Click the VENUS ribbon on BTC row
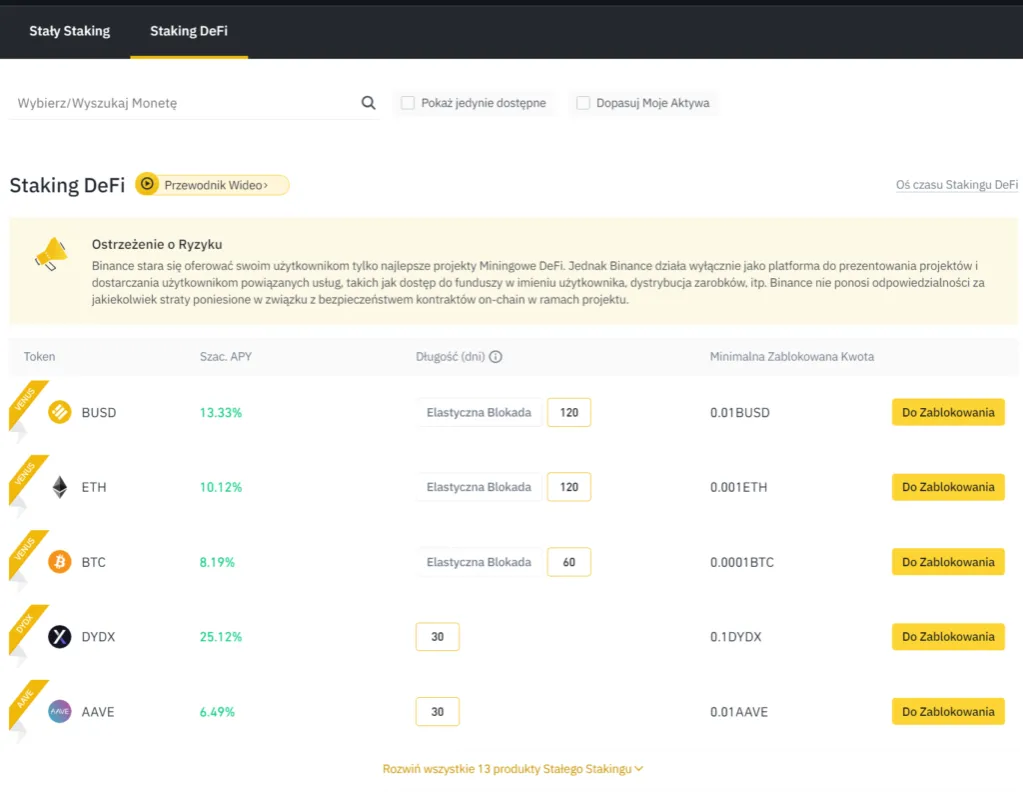This screenshot has height=794, width=1023. [x=25, y=550]
